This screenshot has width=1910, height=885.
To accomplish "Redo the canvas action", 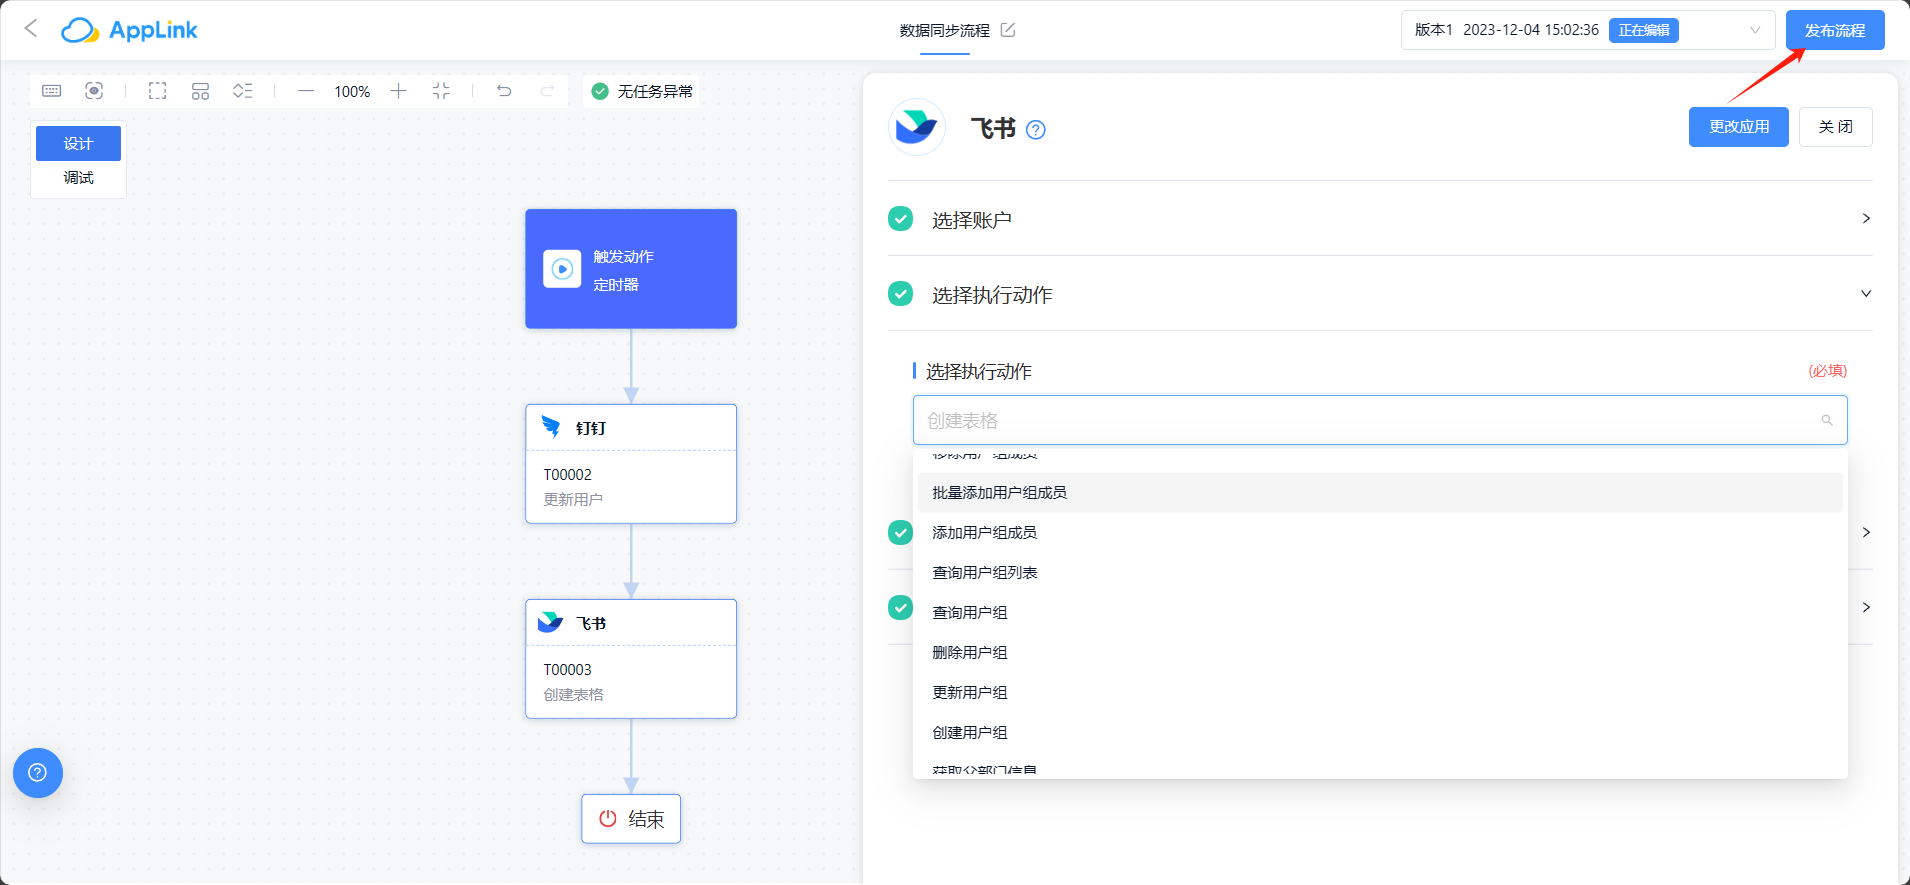I will point(547,91).
